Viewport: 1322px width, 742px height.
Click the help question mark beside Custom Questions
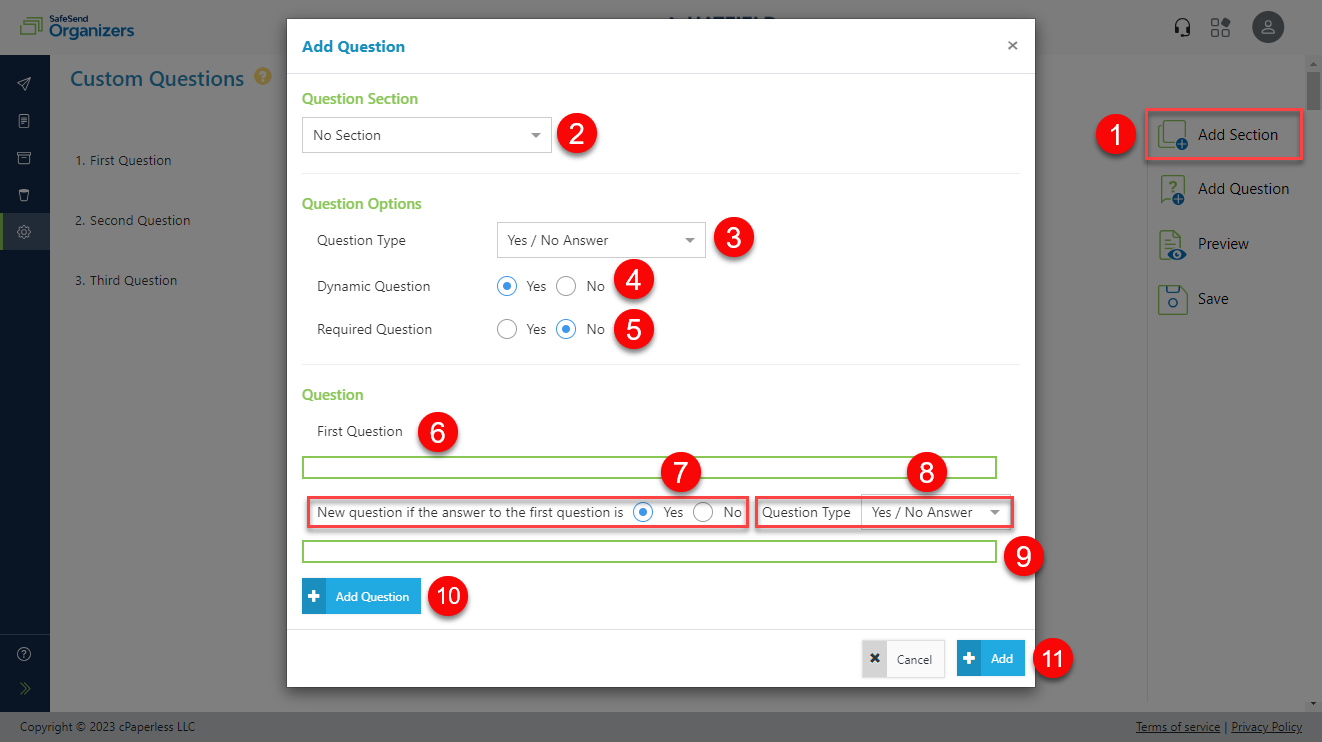[262, 78]
